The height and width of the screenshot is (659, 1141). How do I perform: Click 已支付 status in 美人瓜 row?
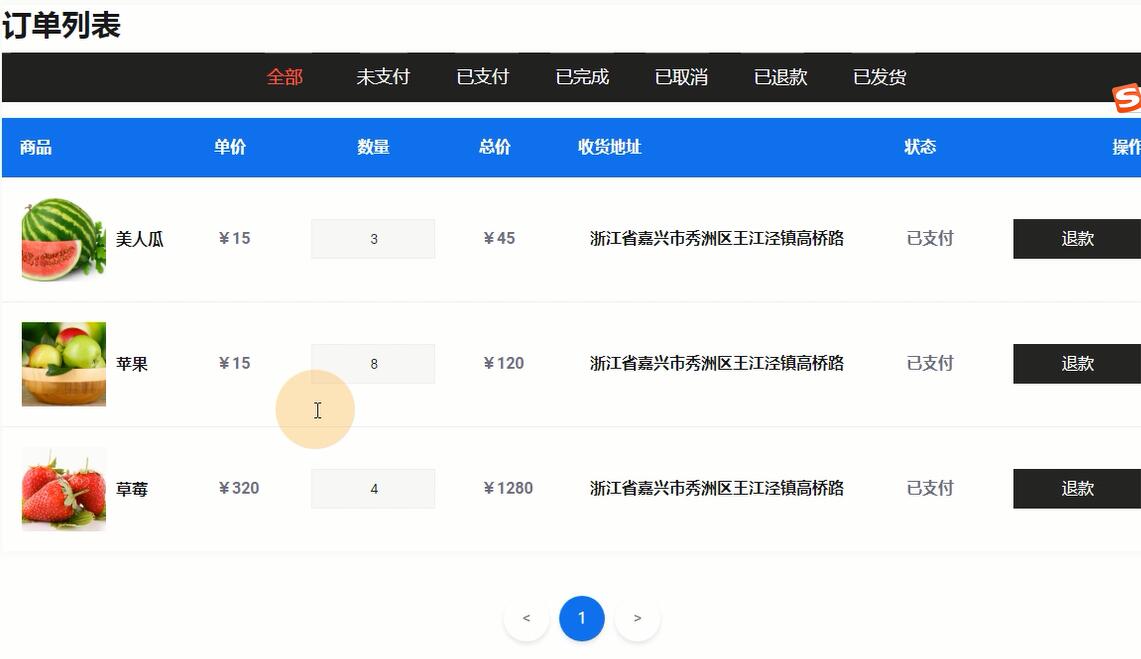tap(930, 239)
